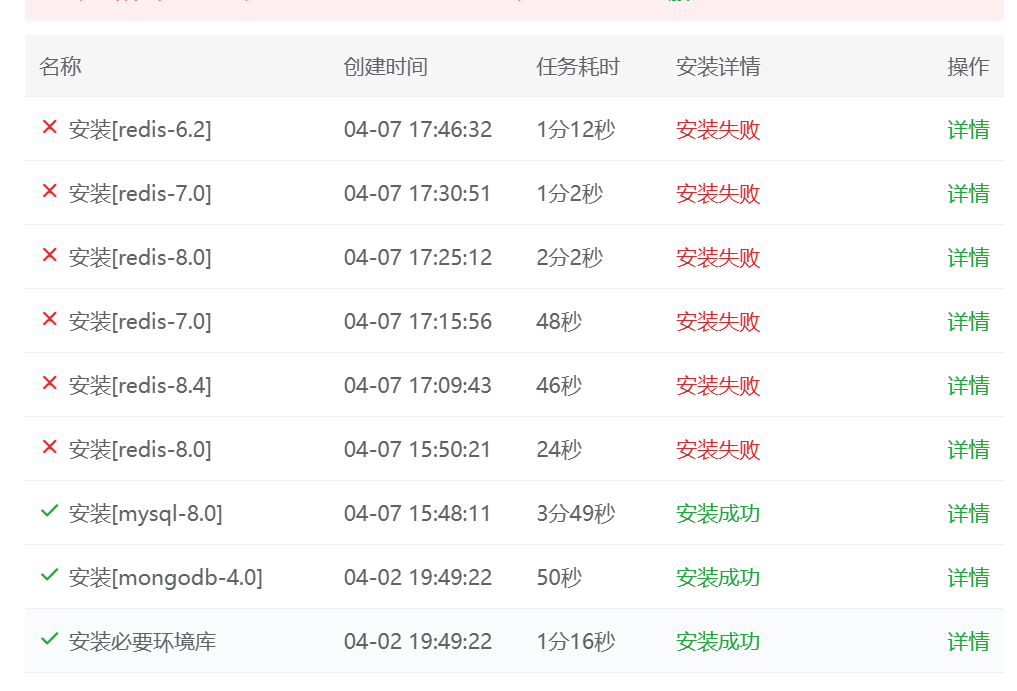Viewport: 1017px width, 691px height.
Task: Click the duration 46秒
Action: coord(558,385)
